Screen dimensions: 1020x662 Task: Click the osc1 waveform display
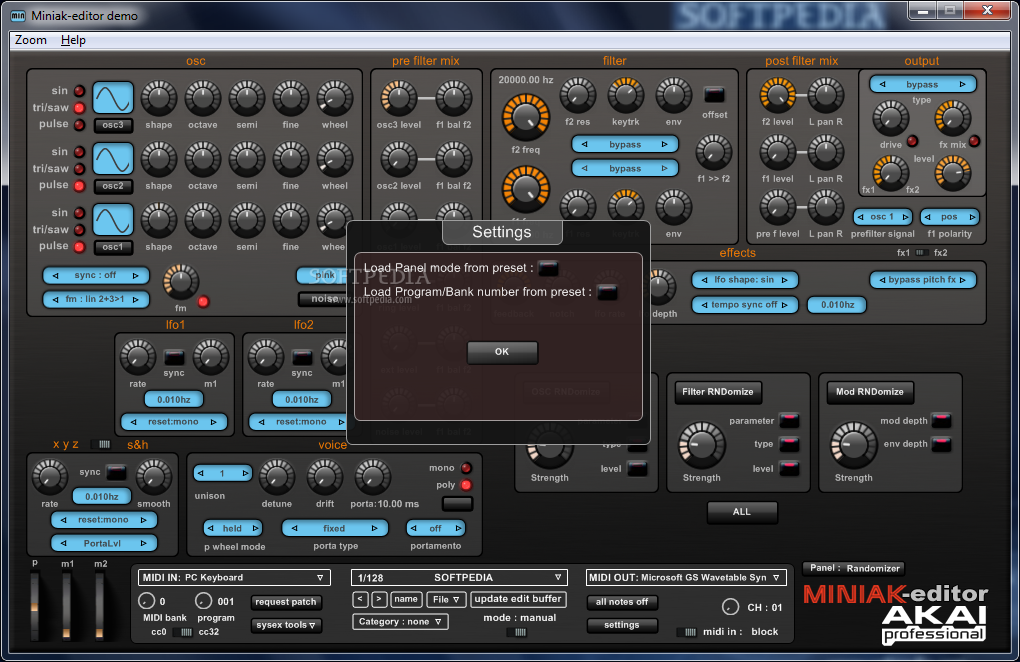click(x=113, y=220)
